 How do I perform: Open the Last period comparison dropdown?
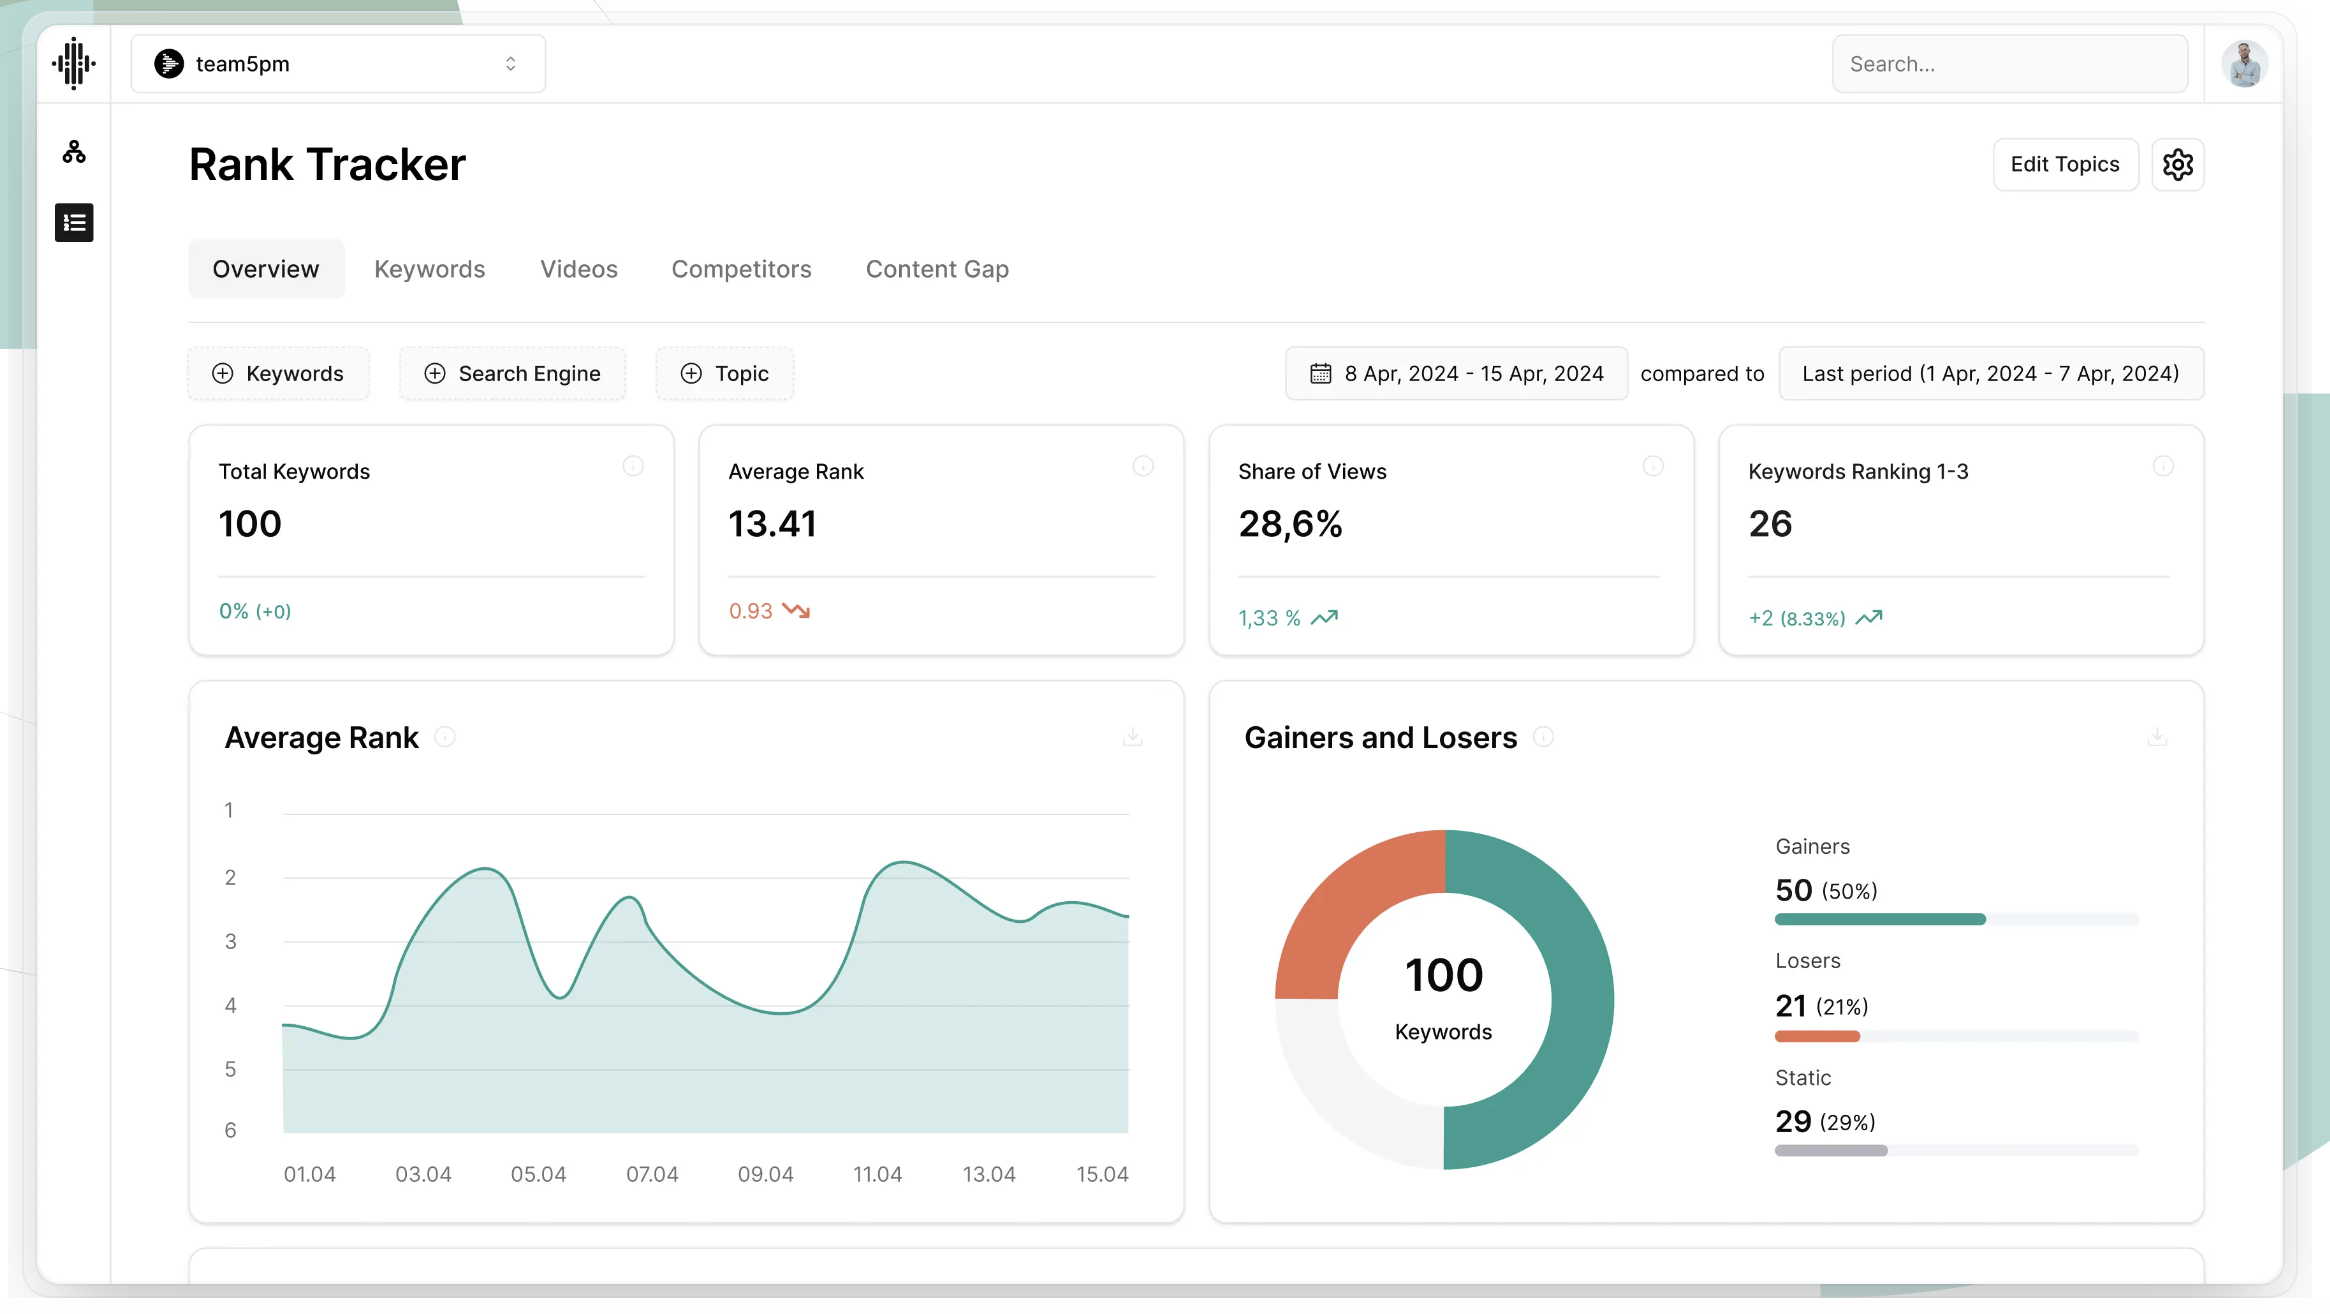[1990, 373]
